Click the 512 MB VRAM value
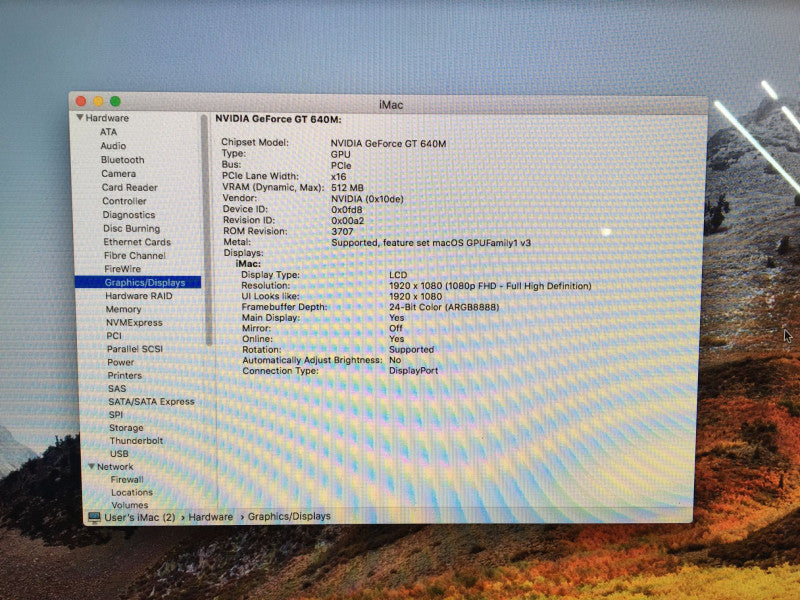The height and width of the screenshot is (600, 800). click(347, 188)
